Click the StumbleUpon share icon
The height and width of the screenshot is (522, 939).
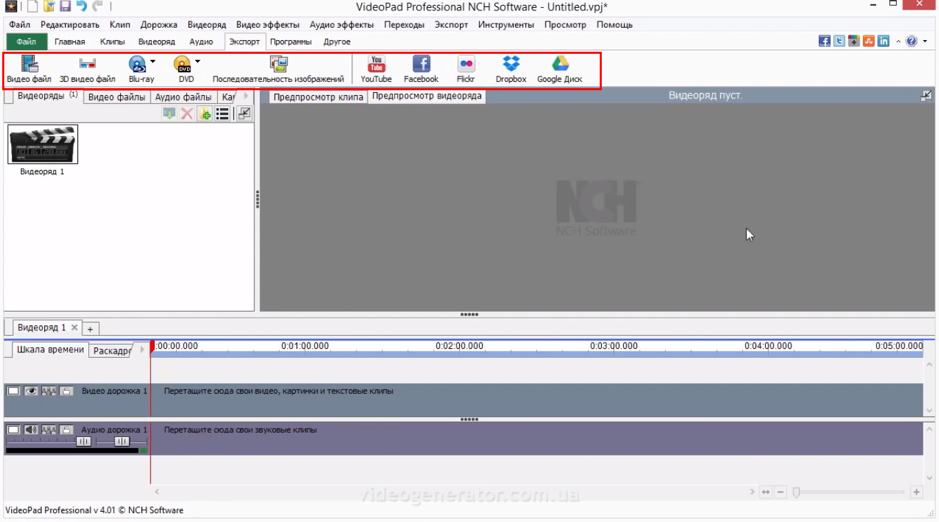point(868,41)
